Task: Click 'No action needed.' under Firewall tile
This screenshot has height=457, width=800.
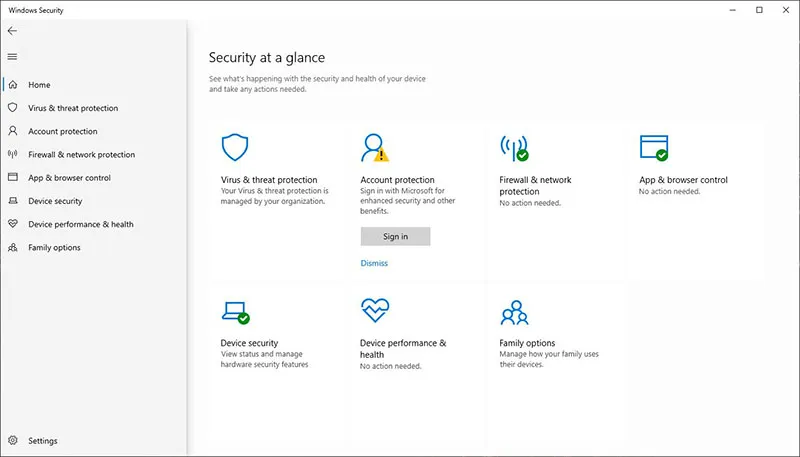Action: pos(530,203)
